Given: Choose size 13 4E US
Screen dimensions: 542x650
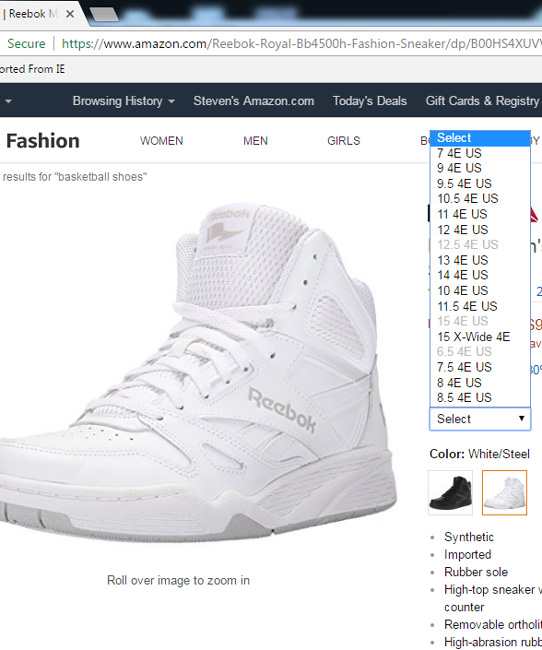Looking at the screenshot, I should (480, 260).
